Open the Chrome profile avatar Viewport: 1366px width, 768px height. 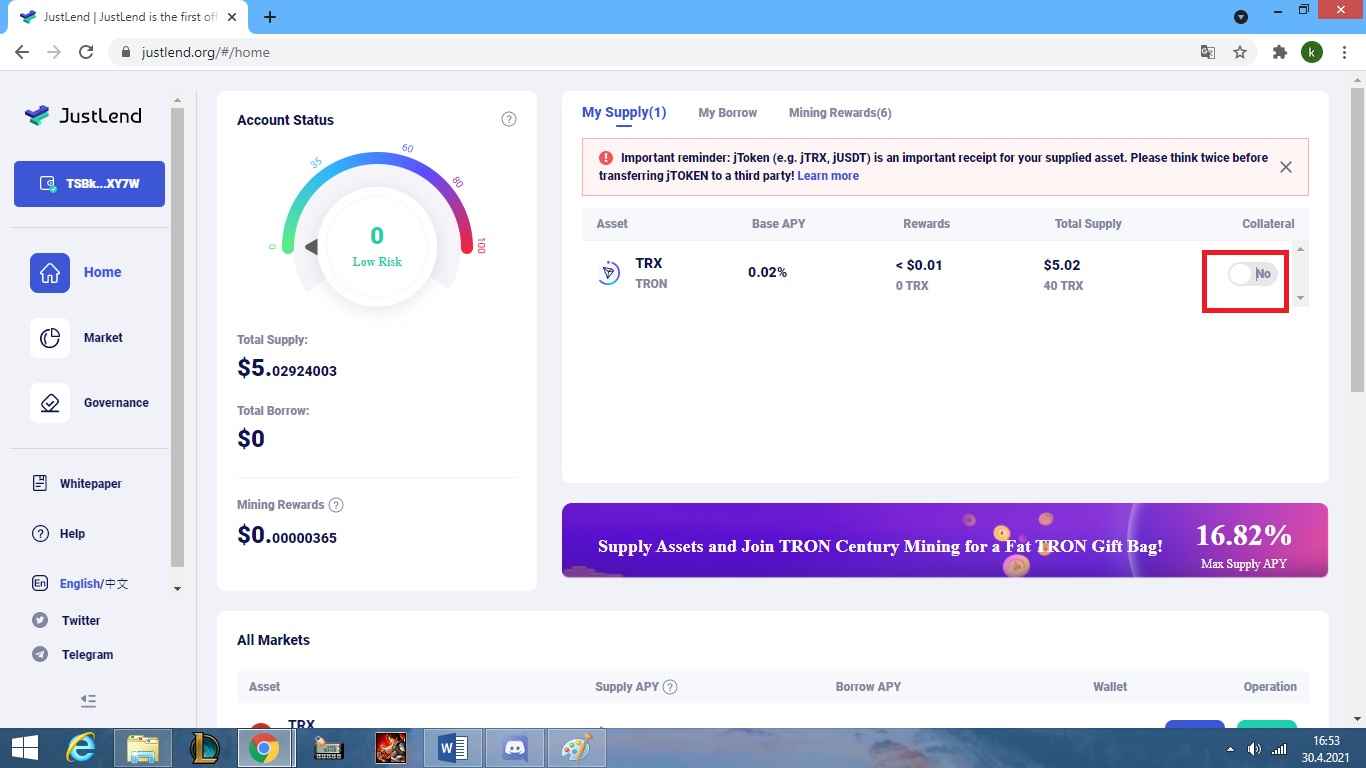(x=1312, y=52)
